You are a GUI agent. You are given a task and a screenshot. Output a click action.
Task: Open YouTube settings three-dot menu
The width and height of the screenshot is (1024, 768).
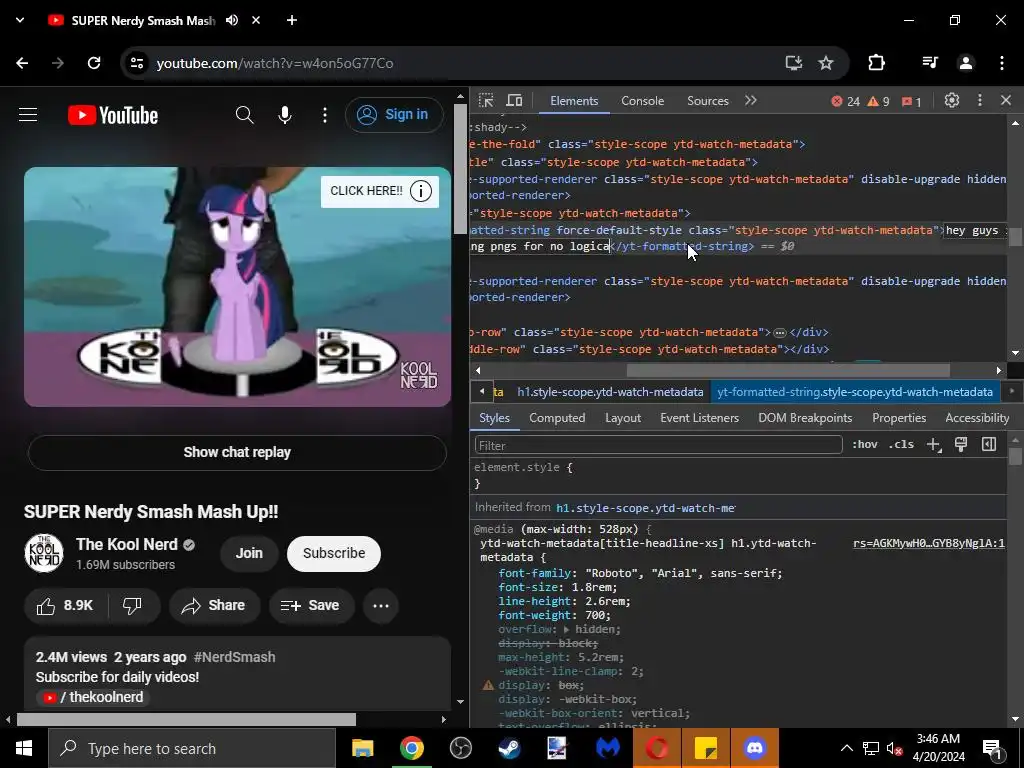325,115
